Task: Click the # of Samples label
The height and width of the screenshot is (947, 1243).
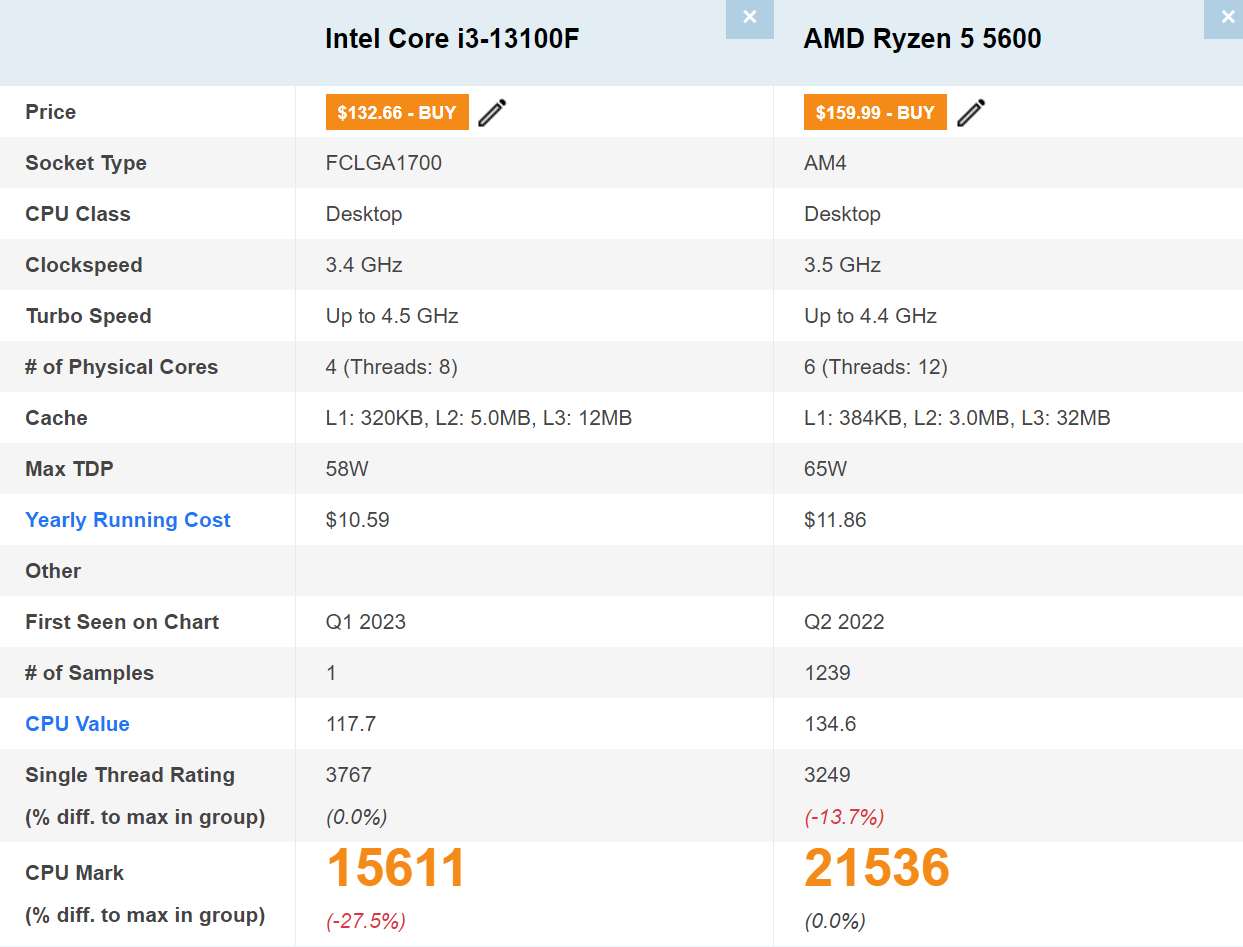Action: pos(90,673)
